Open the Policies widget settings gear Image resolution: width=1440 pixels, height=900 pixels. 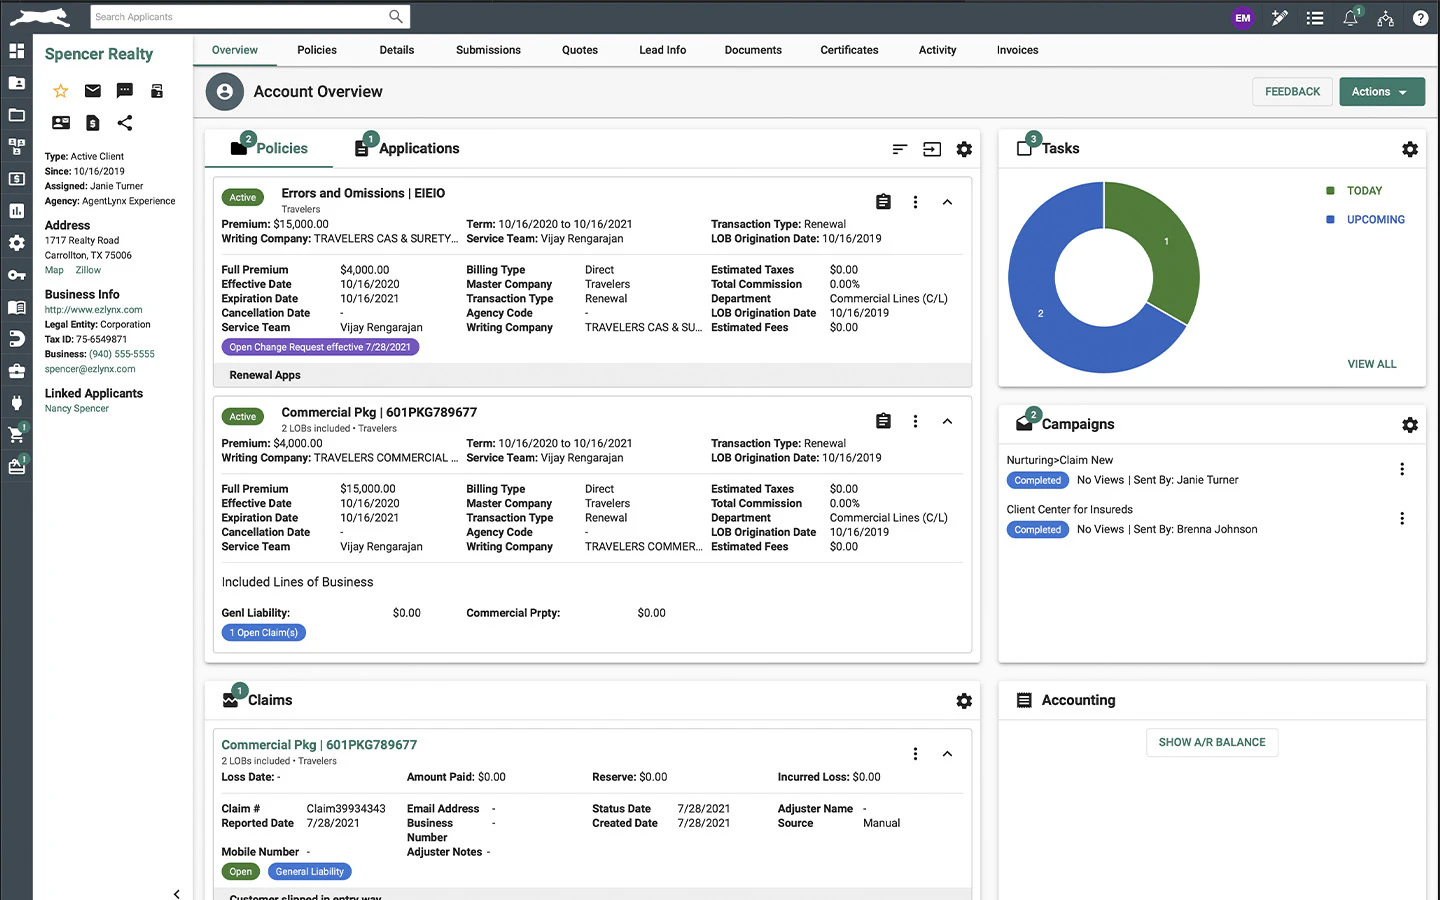tap(964, 148)
